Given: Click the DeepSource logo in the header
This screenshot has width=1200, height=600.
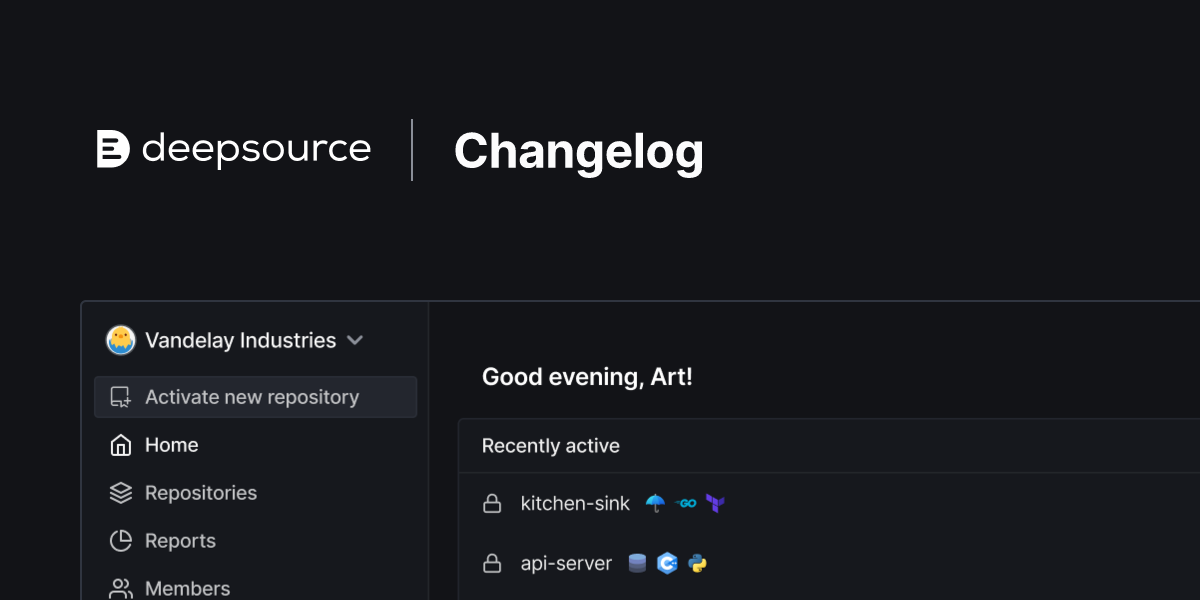Looking at the screenshot, I should pyautogui.click(x=234, y=149).
